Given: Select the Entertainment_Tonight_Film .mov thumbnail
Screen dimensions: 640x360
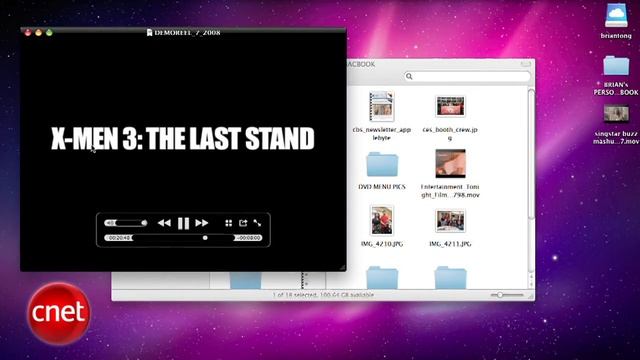Looking at the screenshot, I should pyautogui.click(x=450, y=164).
